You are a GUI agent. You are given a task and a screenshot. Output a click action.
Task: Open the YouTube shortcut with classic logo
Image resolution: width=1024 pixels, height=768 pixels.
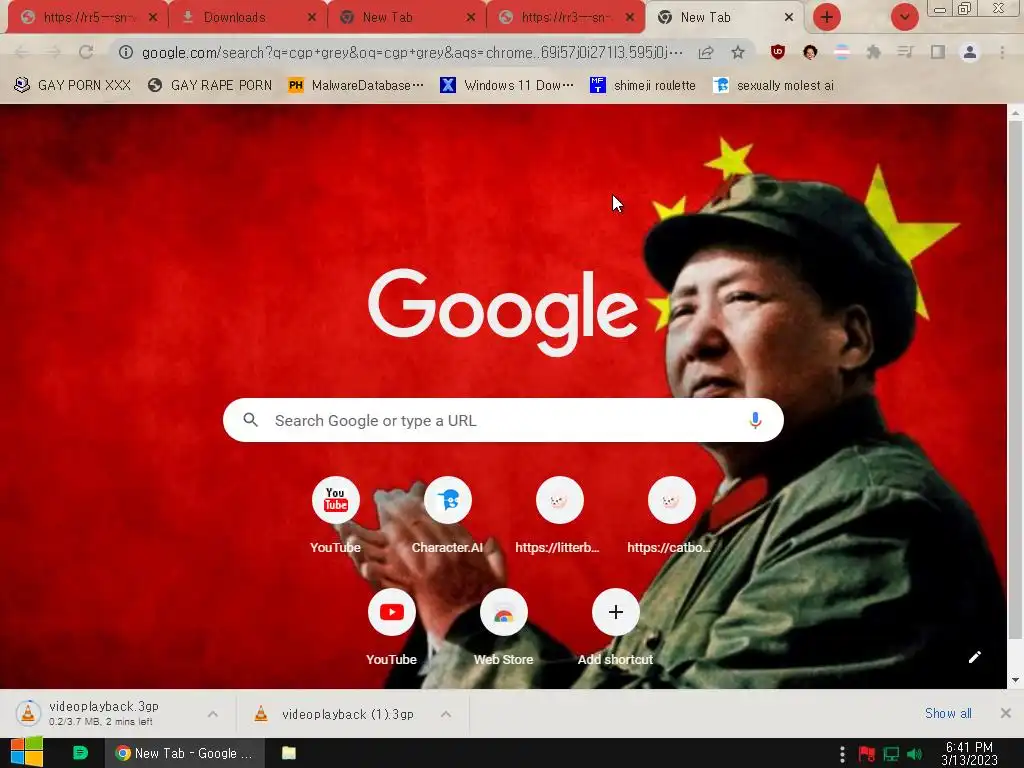click(x=336, y=500)
